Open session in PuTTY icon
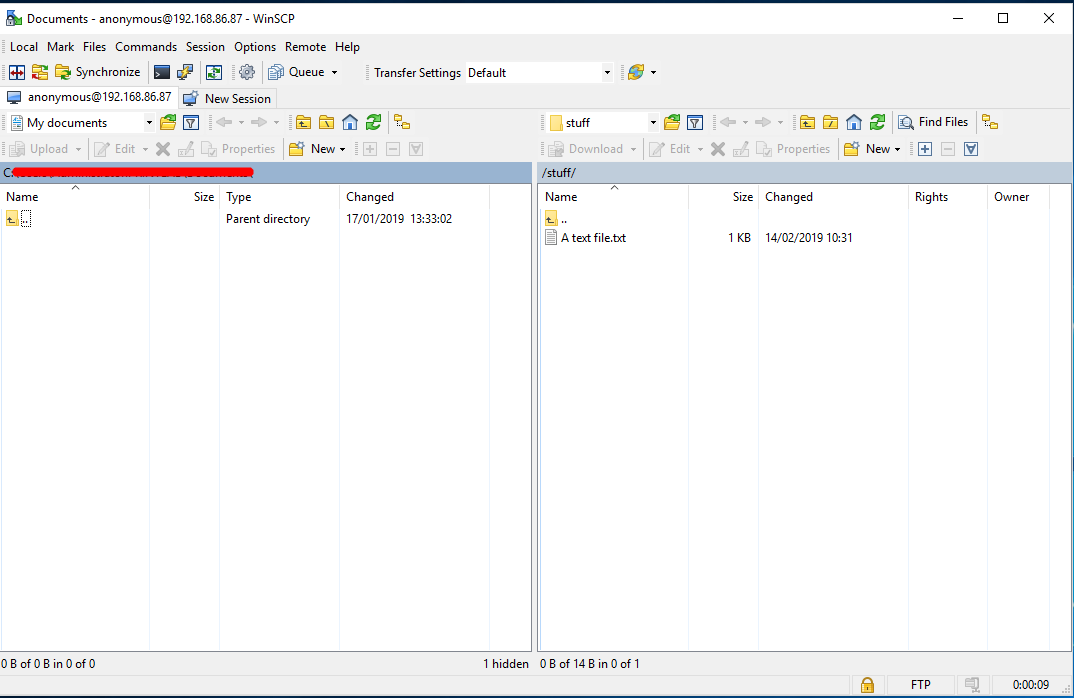Image resolution: width=1074 pixels, height=698 pixels. (x=185, y=72)
